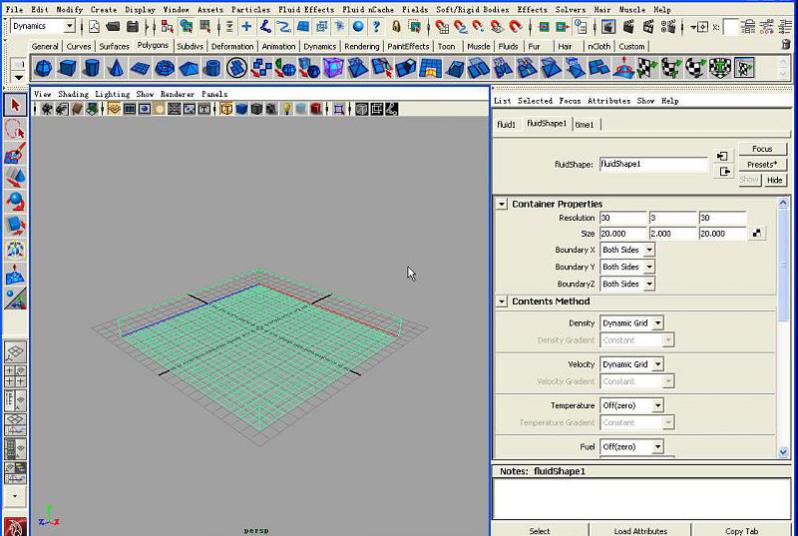Click the save scene disk icon
798x536 pixels.
[x=132, y=26]
